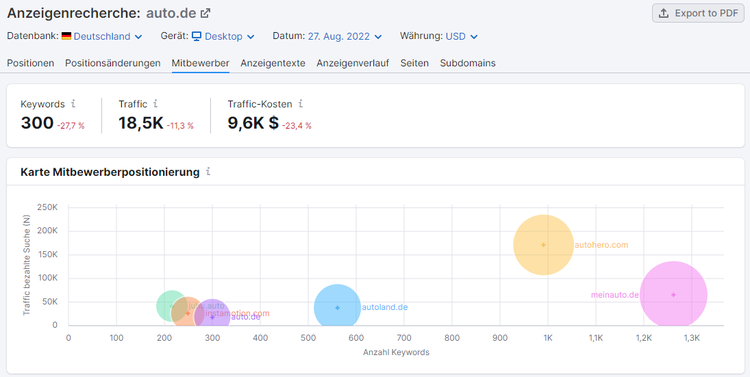
Task: Click the autoland.de chart label
Action: 385,307
